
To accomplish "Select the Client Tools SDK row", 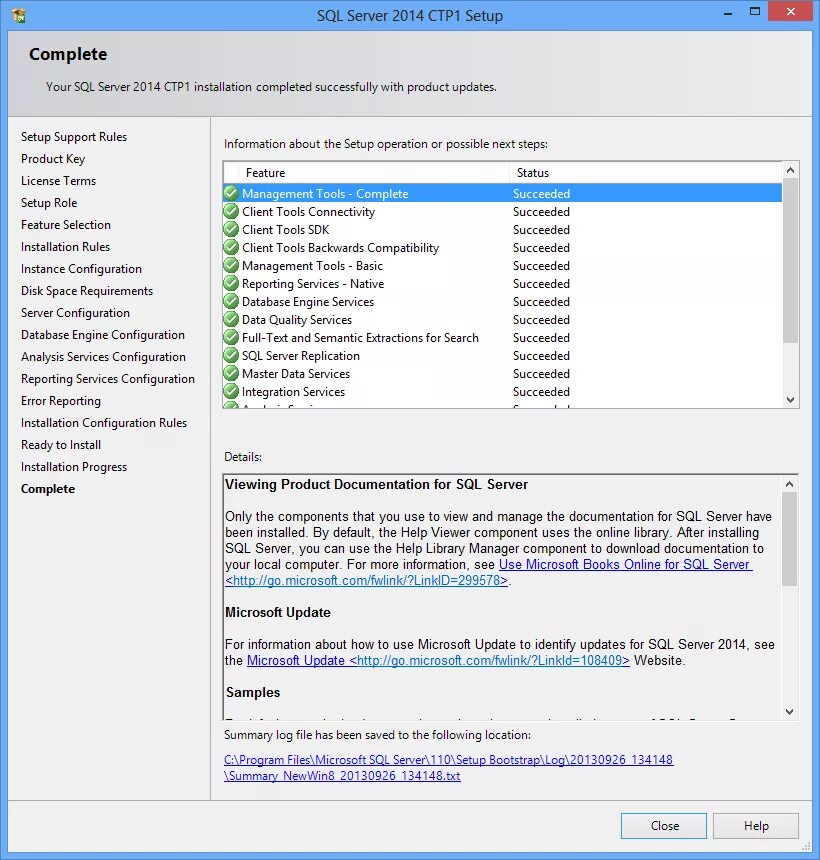I will click(502, 229).
